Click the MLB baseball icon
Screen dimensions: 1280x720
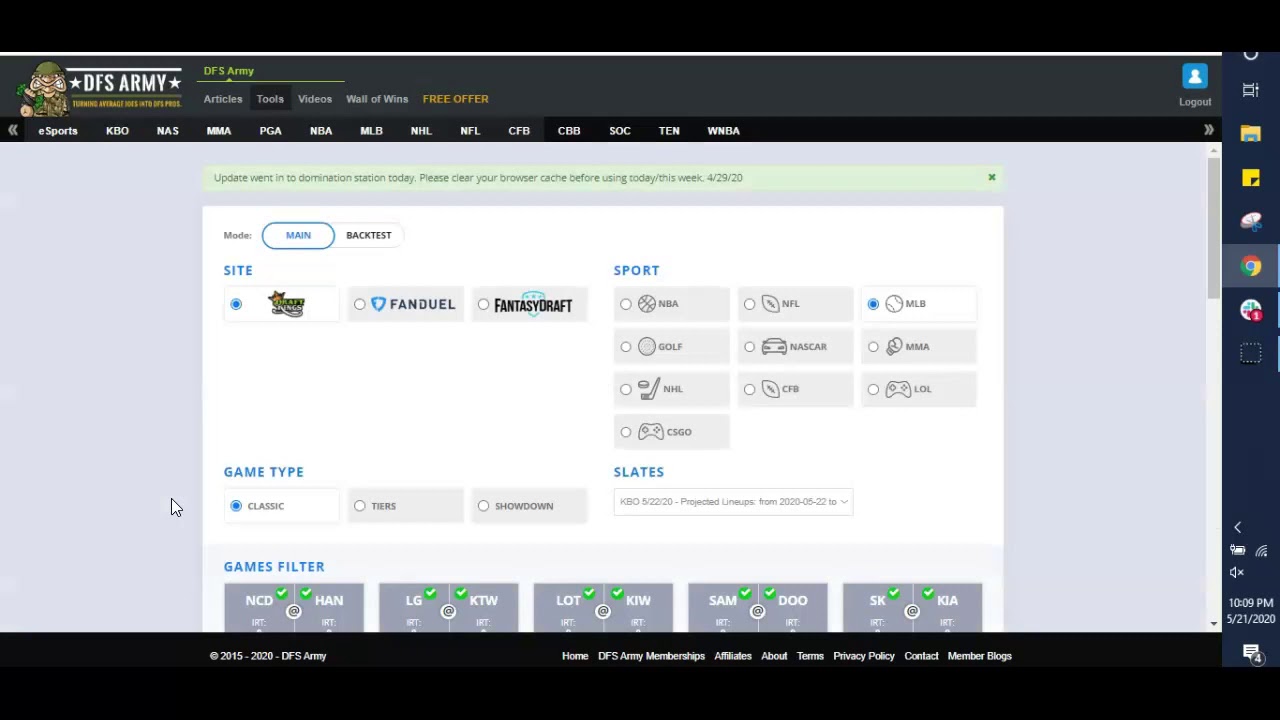tap(894, 304)
